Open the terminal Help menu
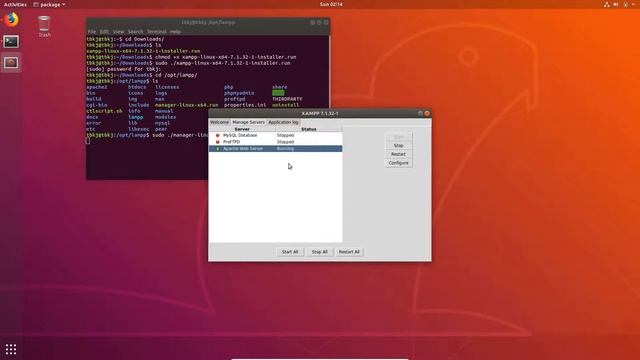The width and height of the screenshot is (640, 360). (175, 31)
